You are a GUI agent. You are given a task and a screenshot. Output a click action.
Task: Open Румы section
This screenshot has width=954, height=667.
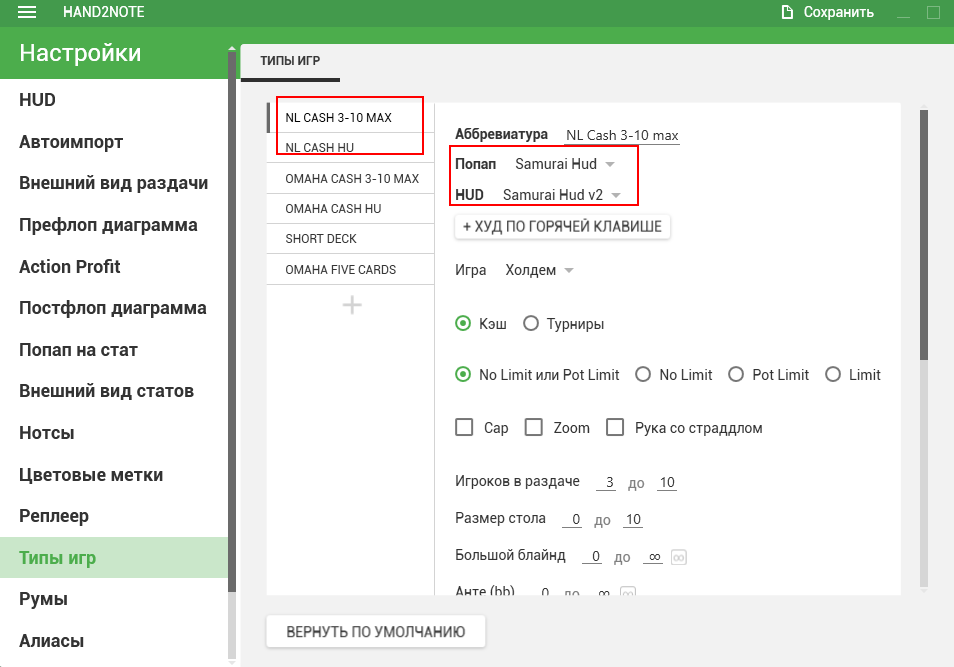pyautogui.click(x=114, y=599)
